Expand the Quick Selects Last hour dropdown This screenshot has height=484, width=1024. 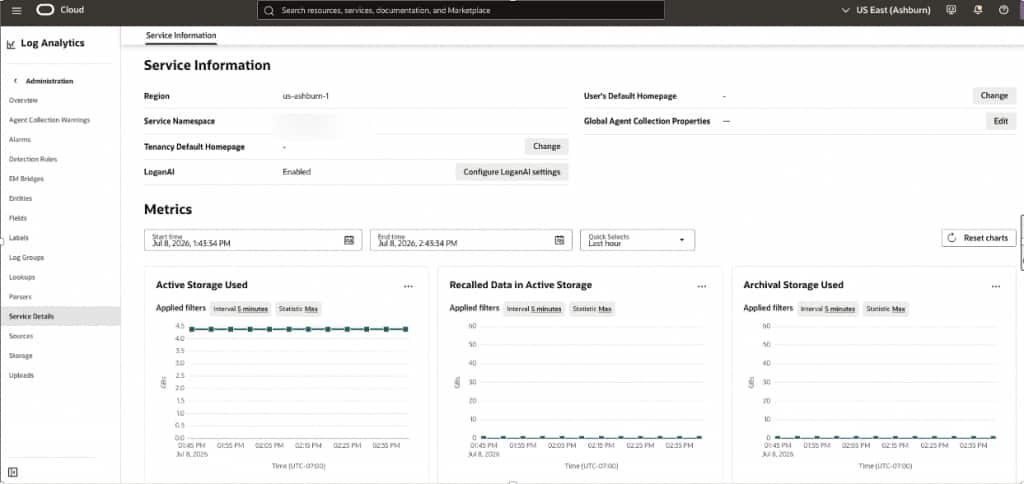tap(637, 240)
